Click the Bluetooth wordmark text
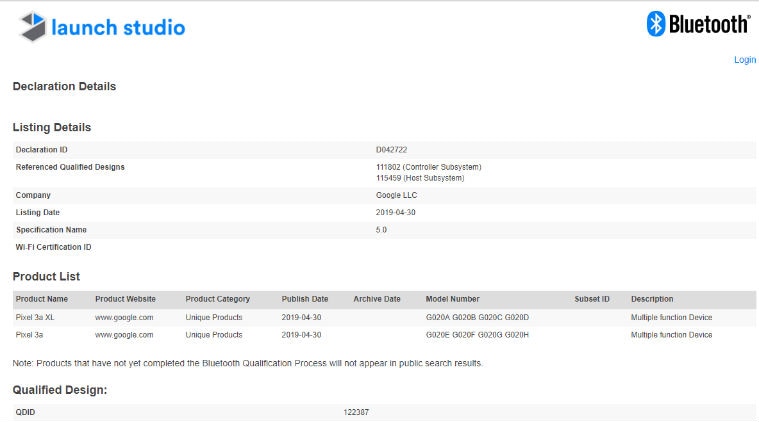 click(x=710, y=24)
